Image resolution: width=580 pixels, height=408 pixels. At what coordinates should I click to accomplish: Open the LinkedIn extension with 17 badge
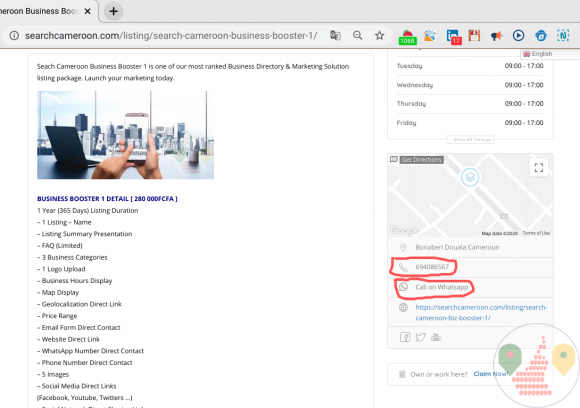(453, 37)
